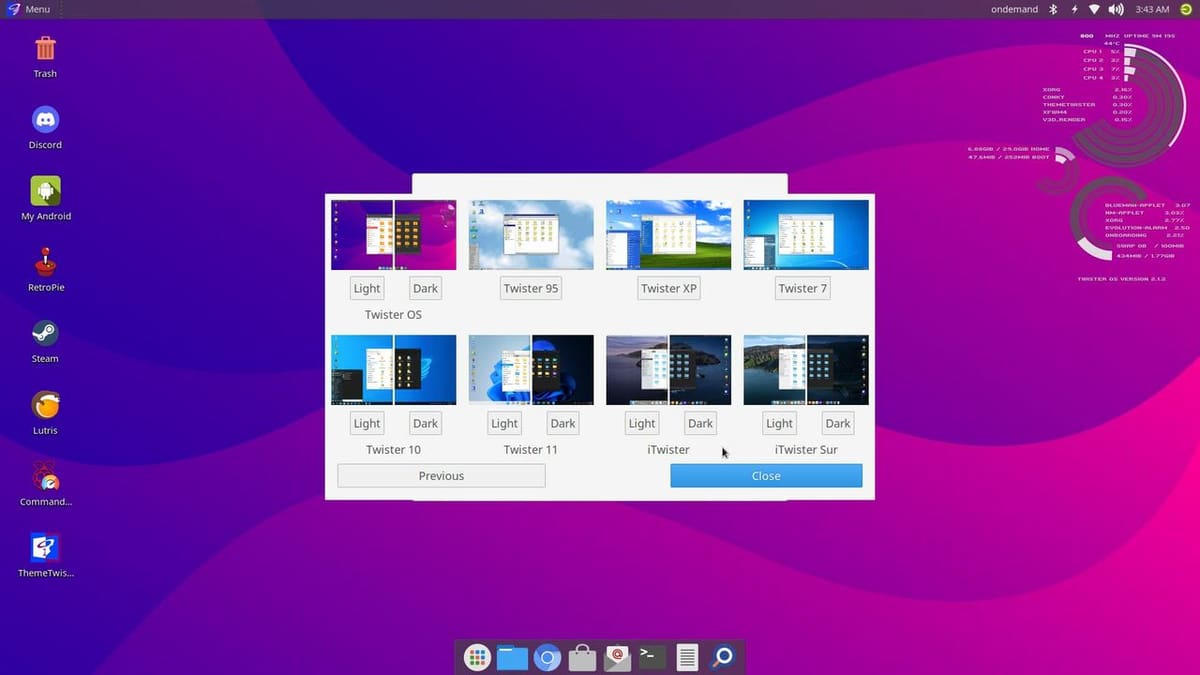Apply the Twister 11 Light theme

(x=505, y=423)
